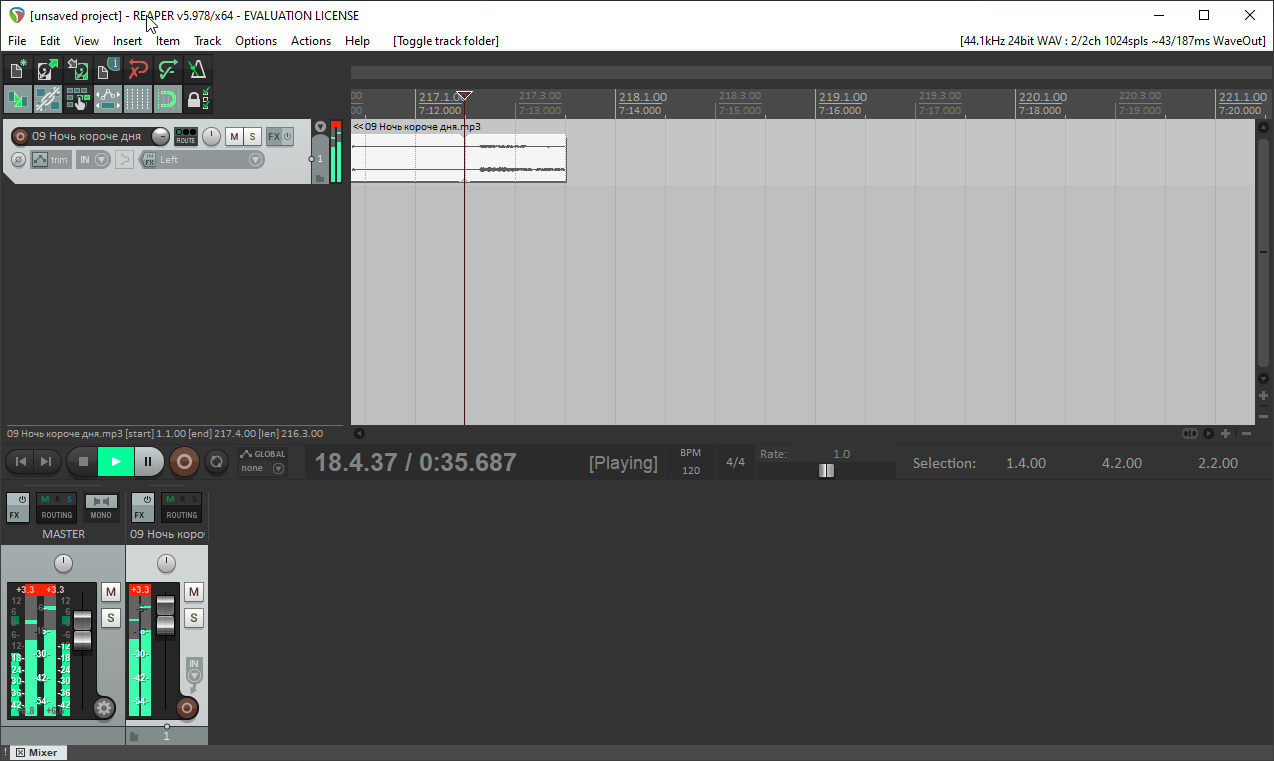The height and width of the screenshot is (761, 1274).
Task: Save project with the toolbar icon
Action: (78, 70)
